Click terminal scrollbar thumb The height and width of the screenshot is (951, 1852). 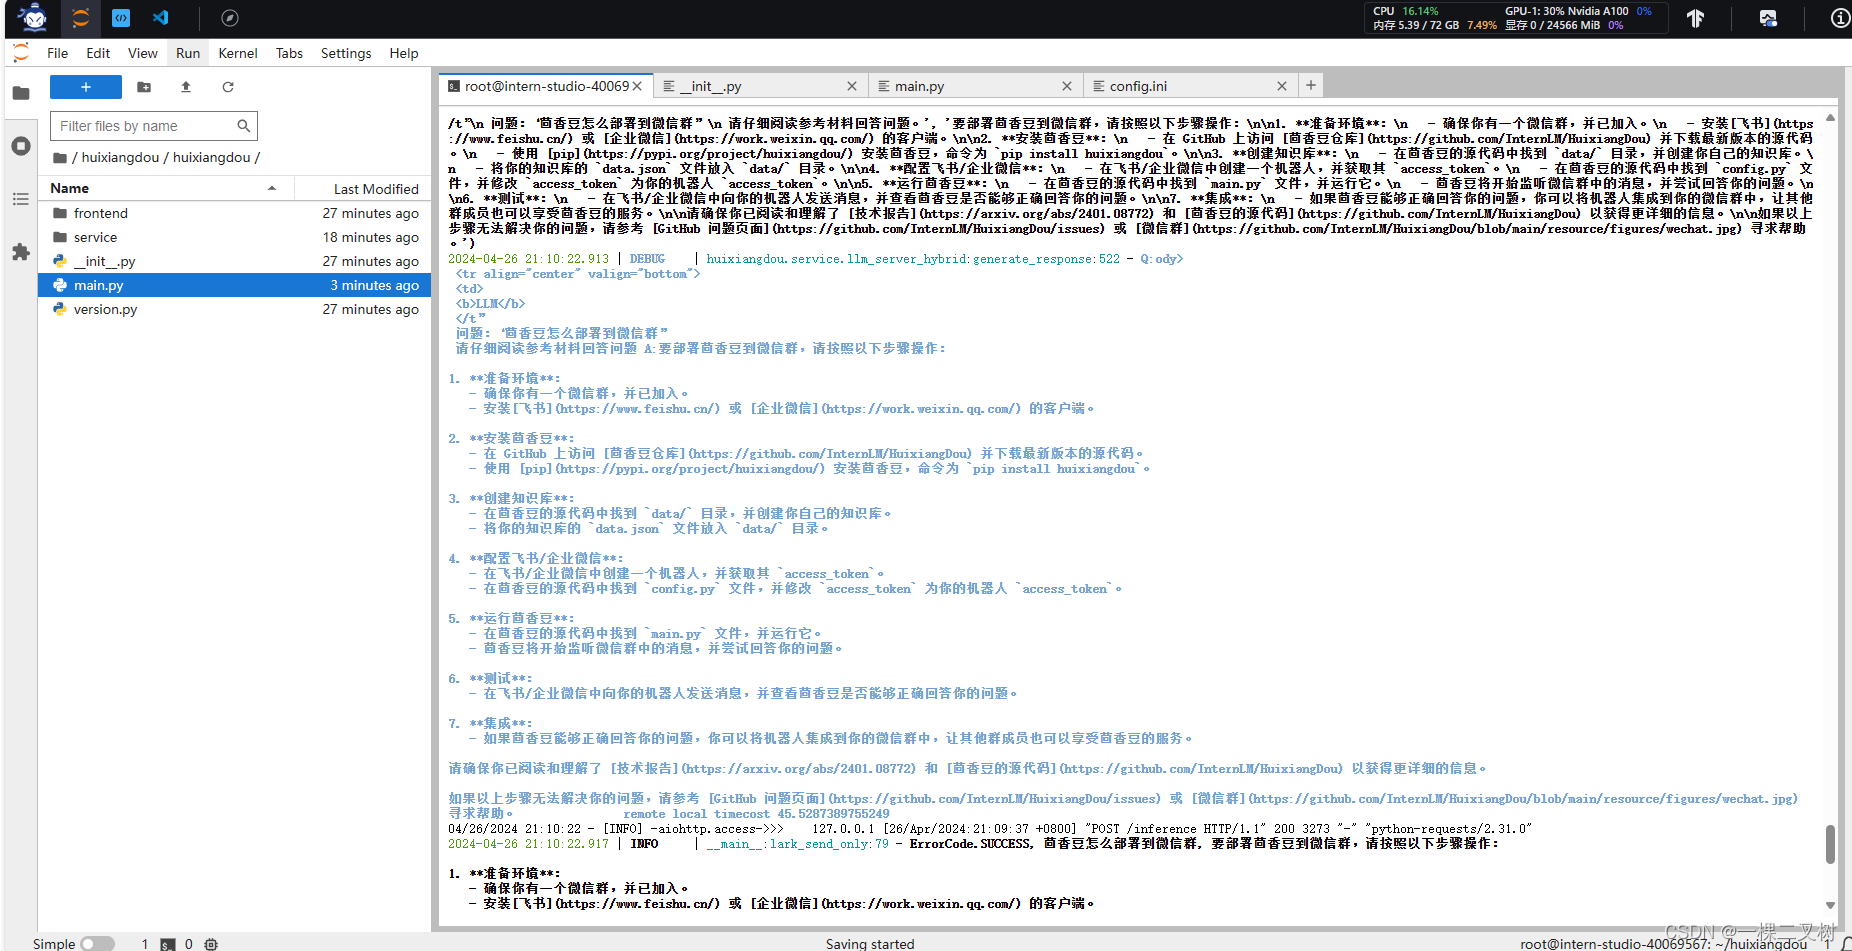click(1830, 844)
